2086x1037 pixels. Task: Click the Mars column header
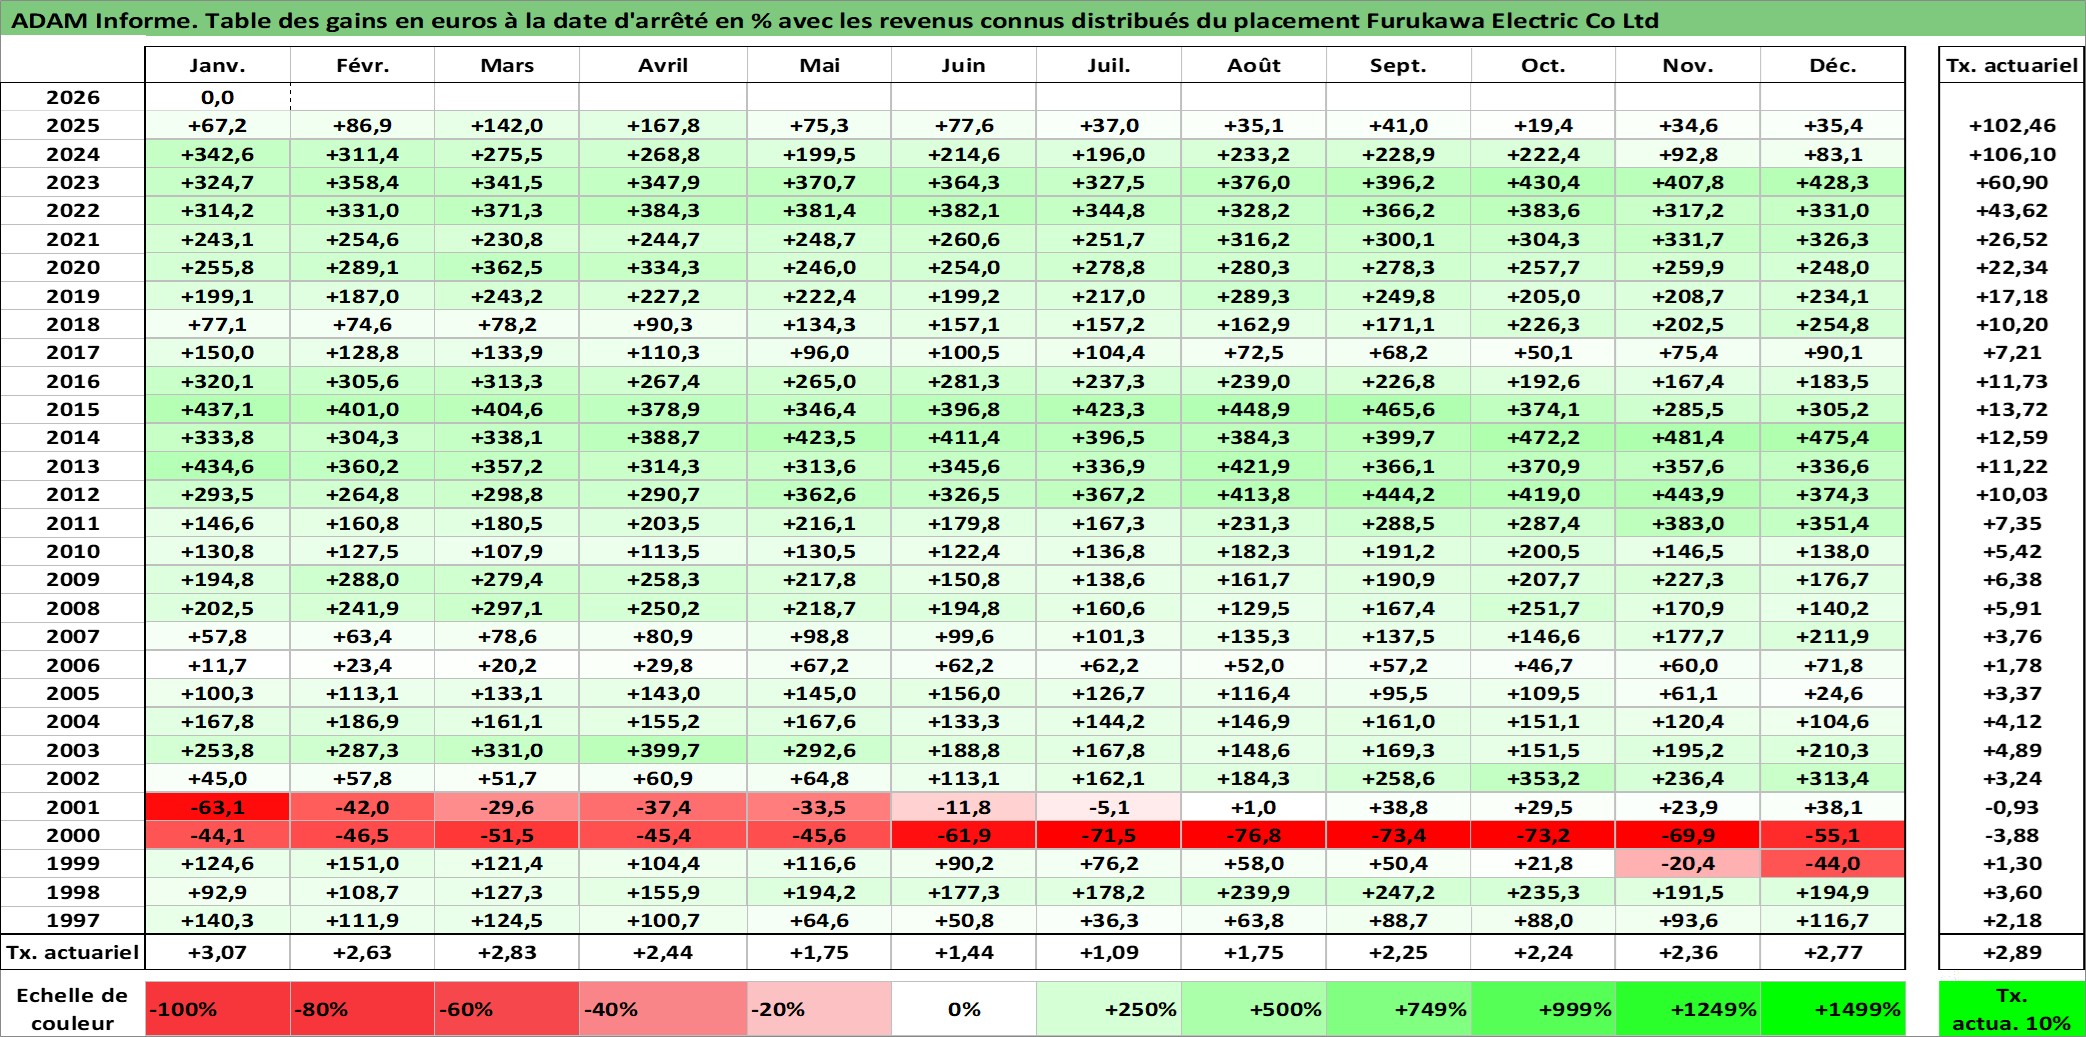coord(507,65)
